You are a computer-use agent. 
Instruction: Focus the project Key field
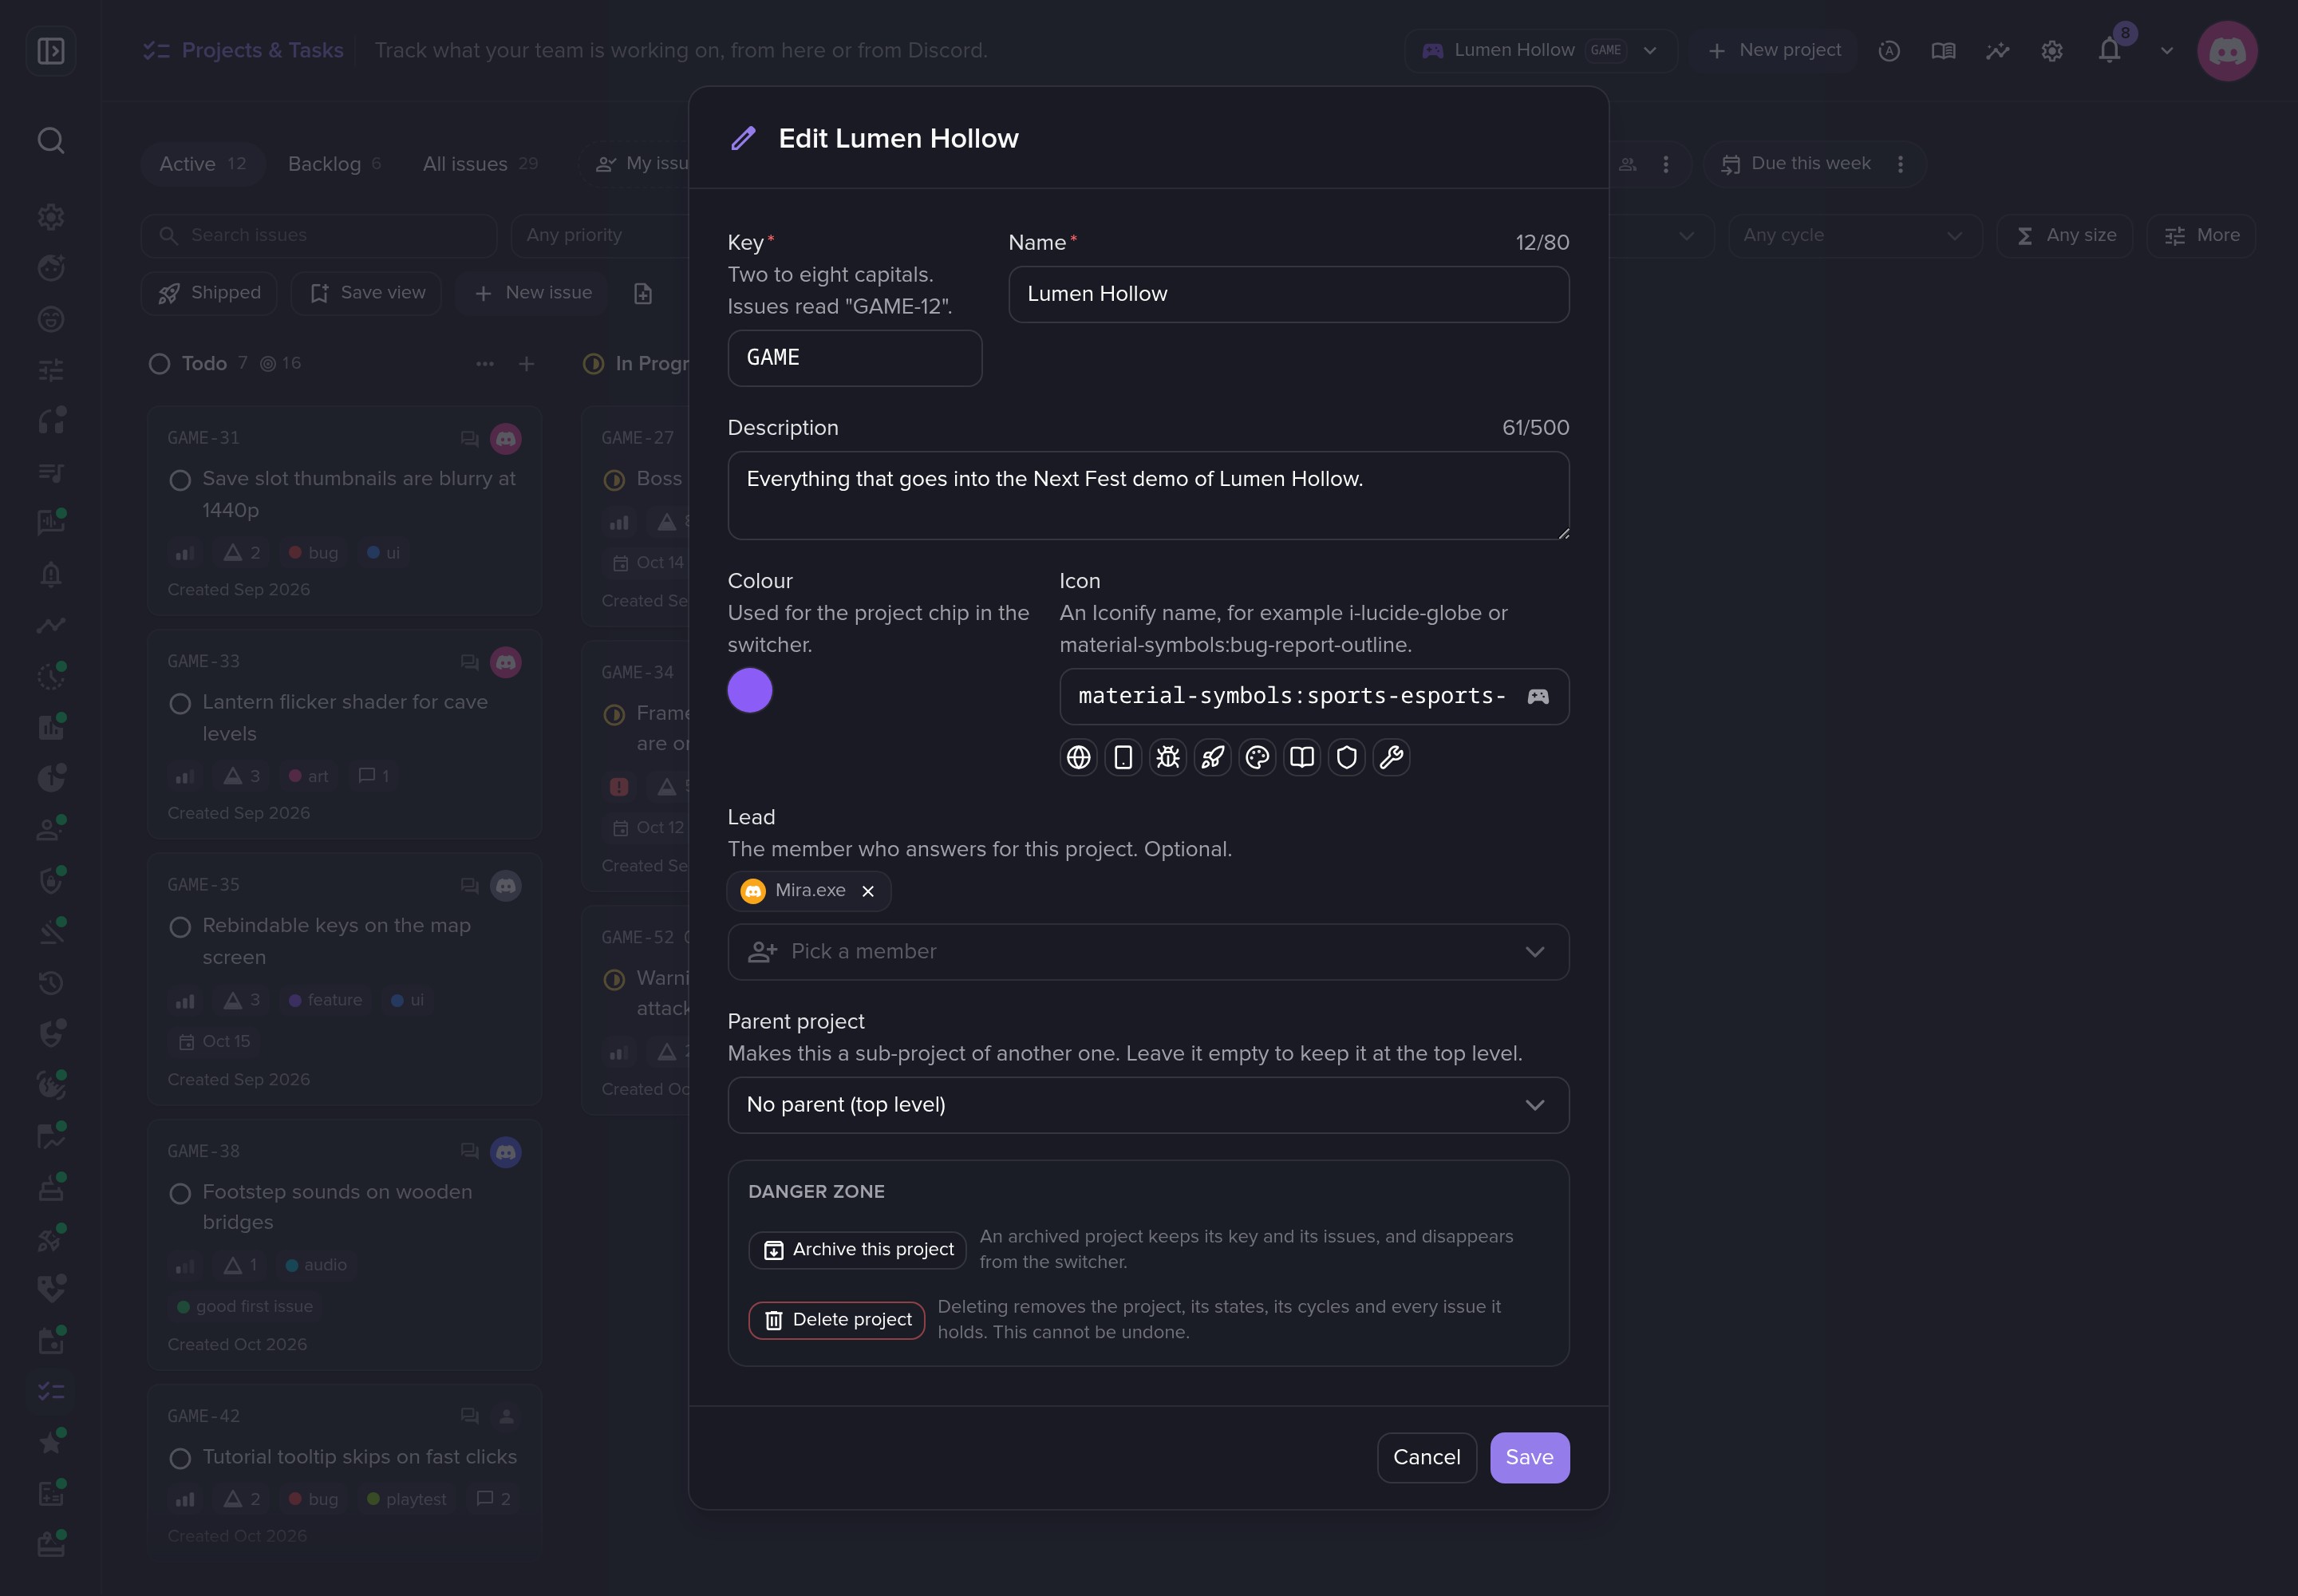tap(854, 358)
